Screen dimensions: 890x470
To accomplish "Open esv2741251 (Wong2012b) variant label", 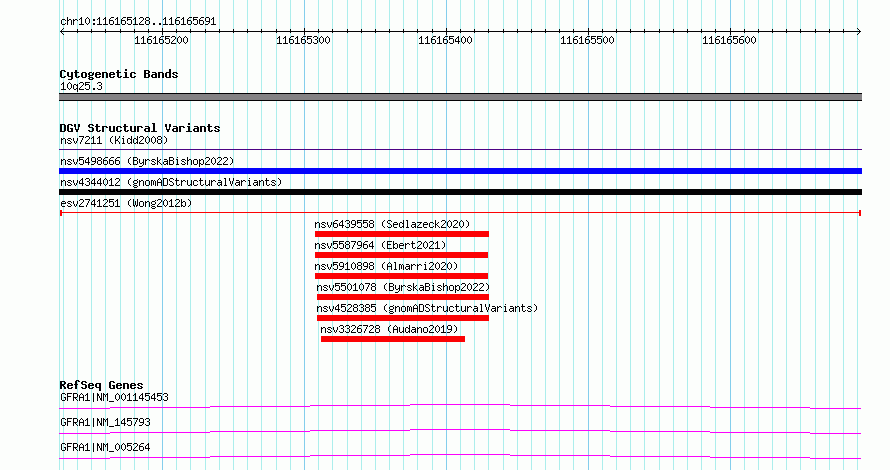I will tap(126, 203).
